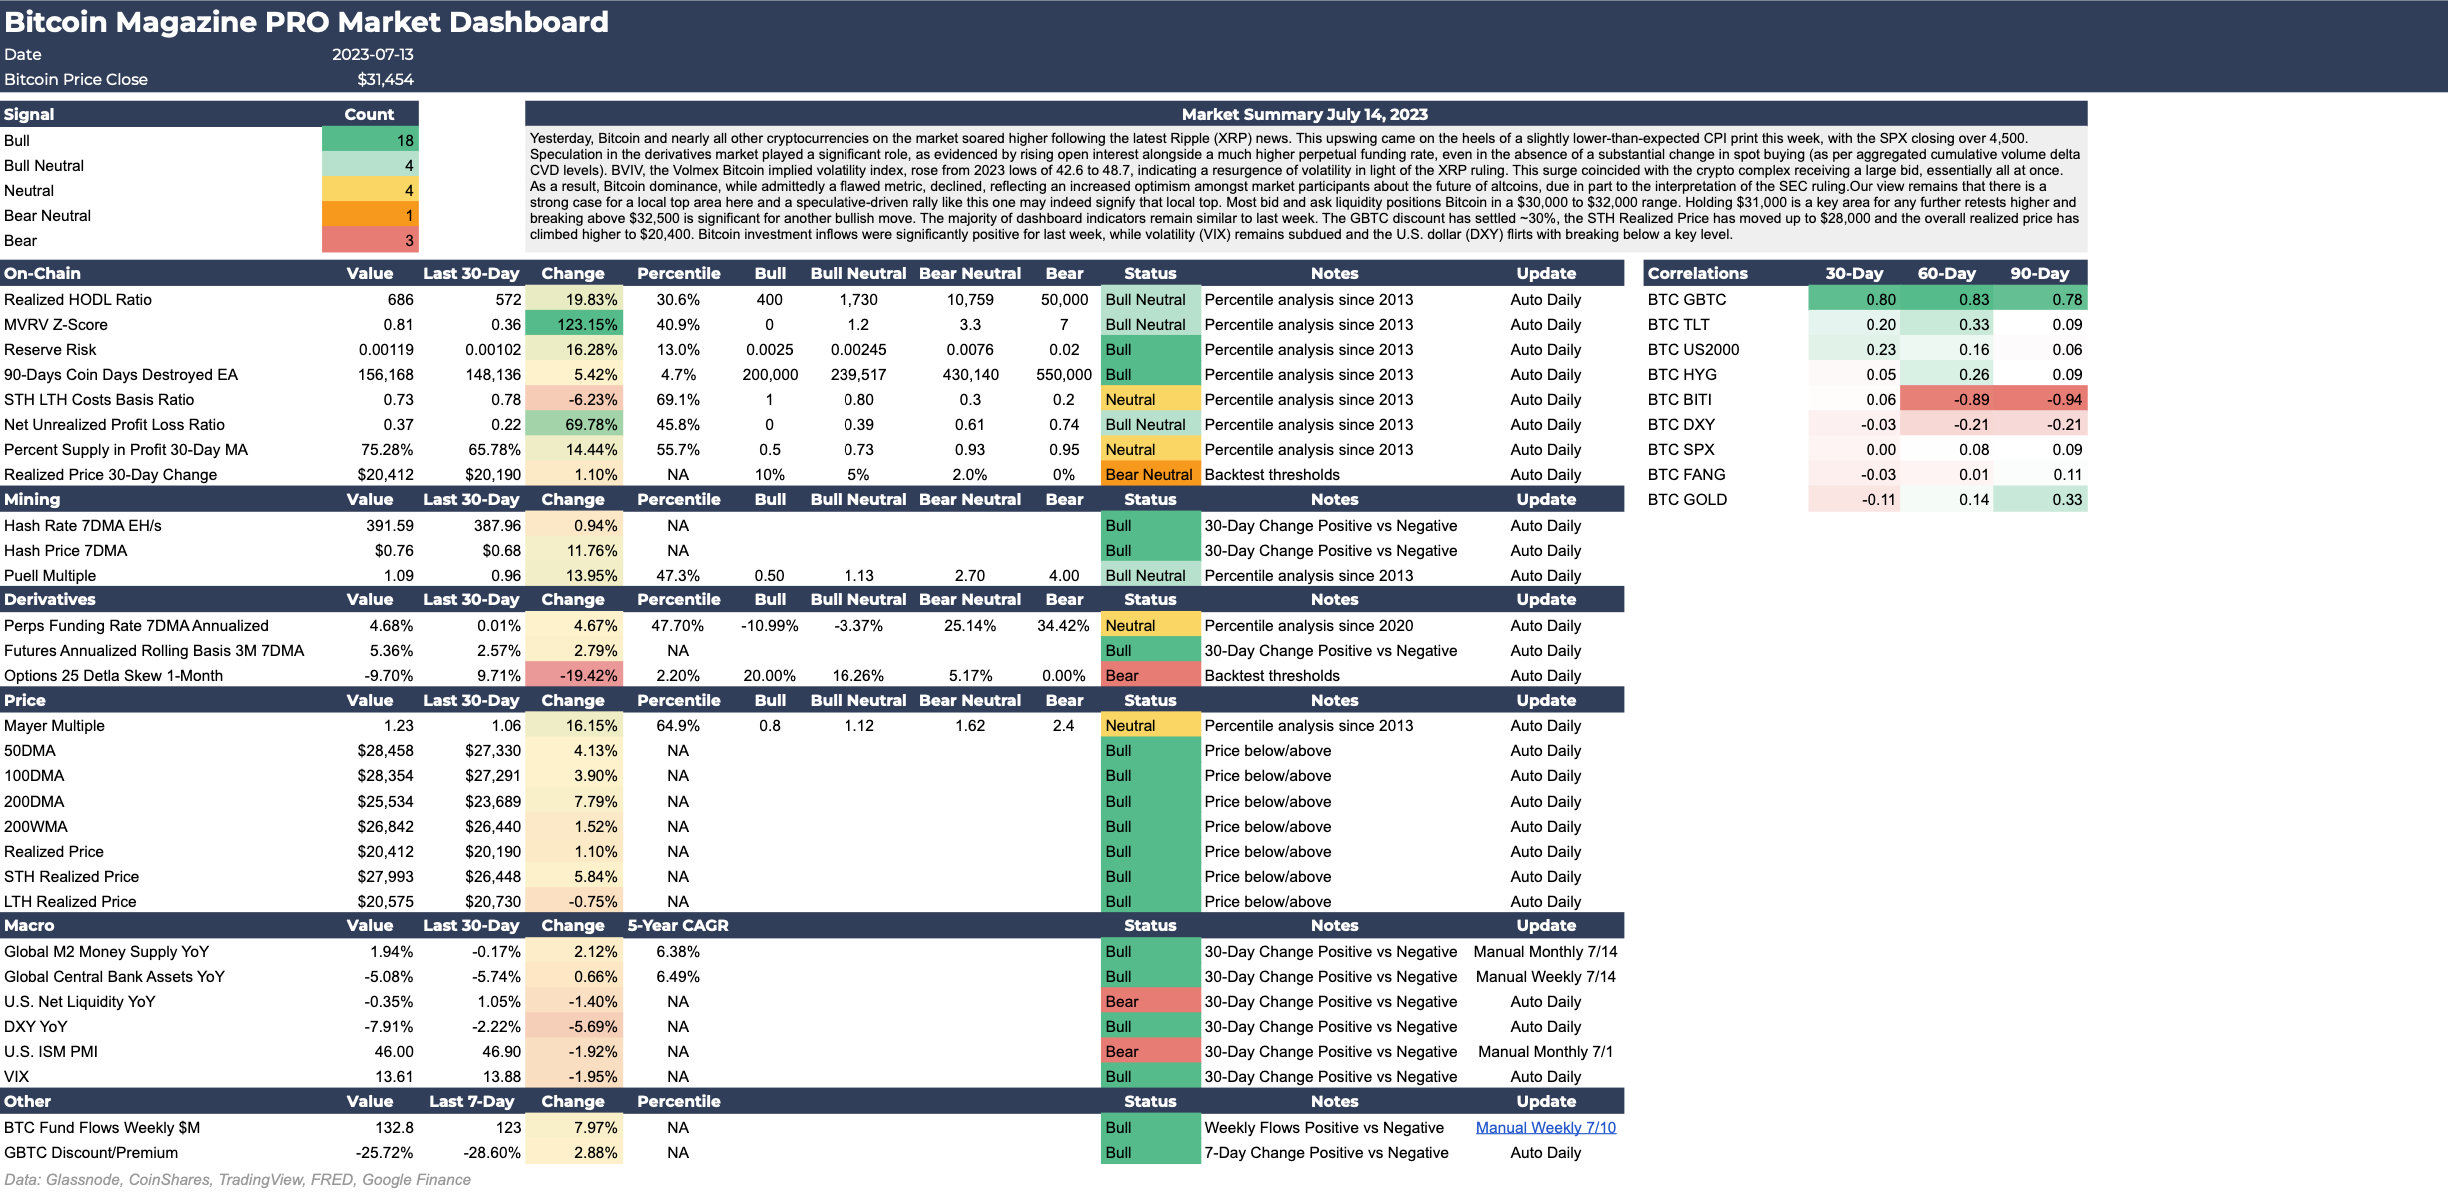Click the 200DMA change 7.79%

pyautogui.click(x=574, y=801)
